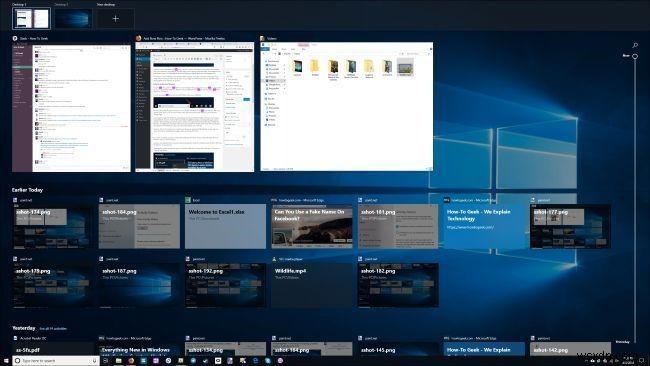Click the Type here to search box
This screenshot has height=366, width=650.
coord(56,361)
